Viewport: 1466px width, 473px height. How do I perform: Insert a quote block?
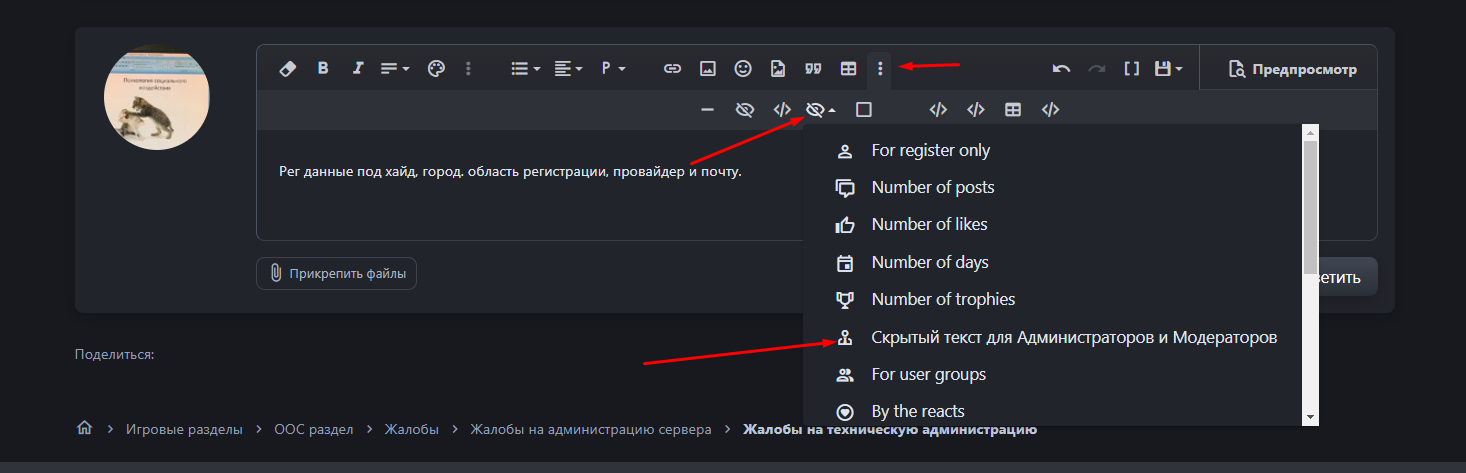coord(813,69)
